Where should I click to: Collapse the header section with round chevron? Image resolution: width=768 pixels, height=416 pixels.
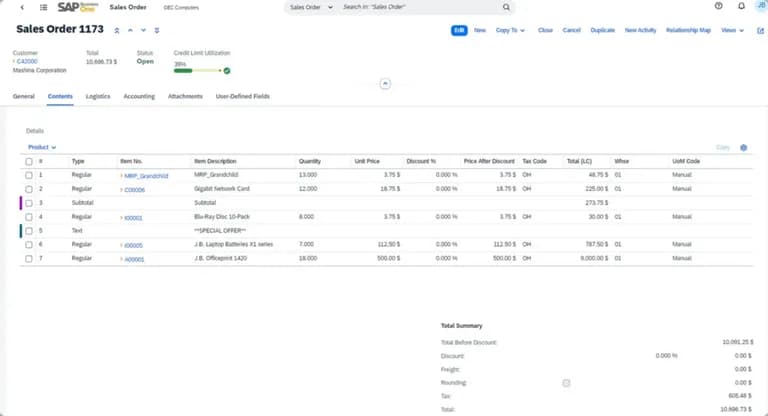point(385,84)
